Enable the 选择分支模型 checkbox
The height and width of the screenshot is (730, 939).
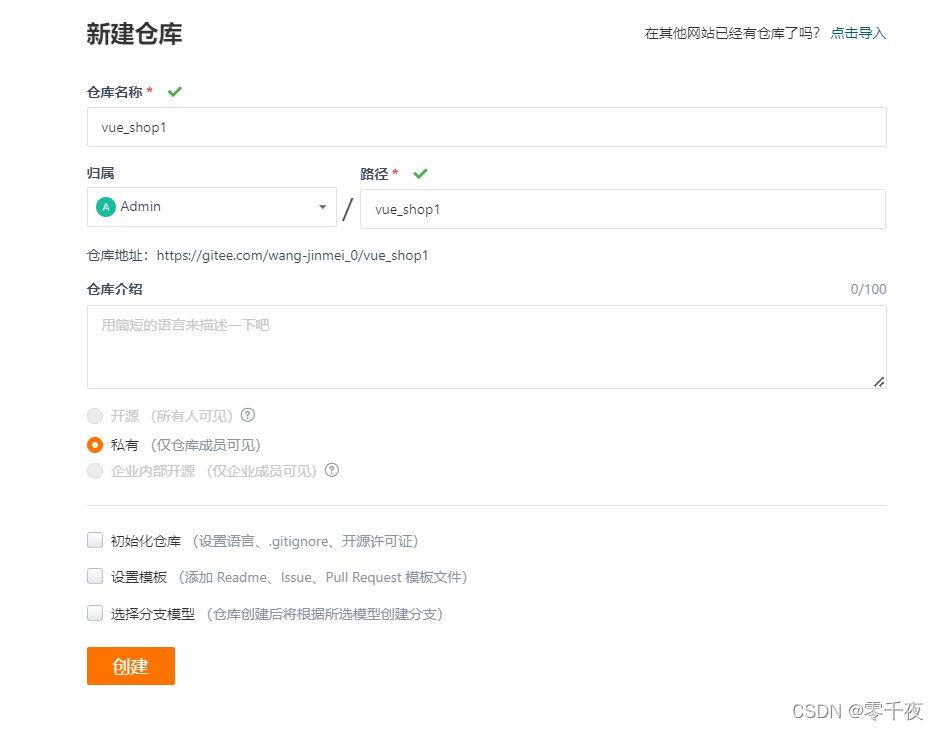tap(95, 613)
